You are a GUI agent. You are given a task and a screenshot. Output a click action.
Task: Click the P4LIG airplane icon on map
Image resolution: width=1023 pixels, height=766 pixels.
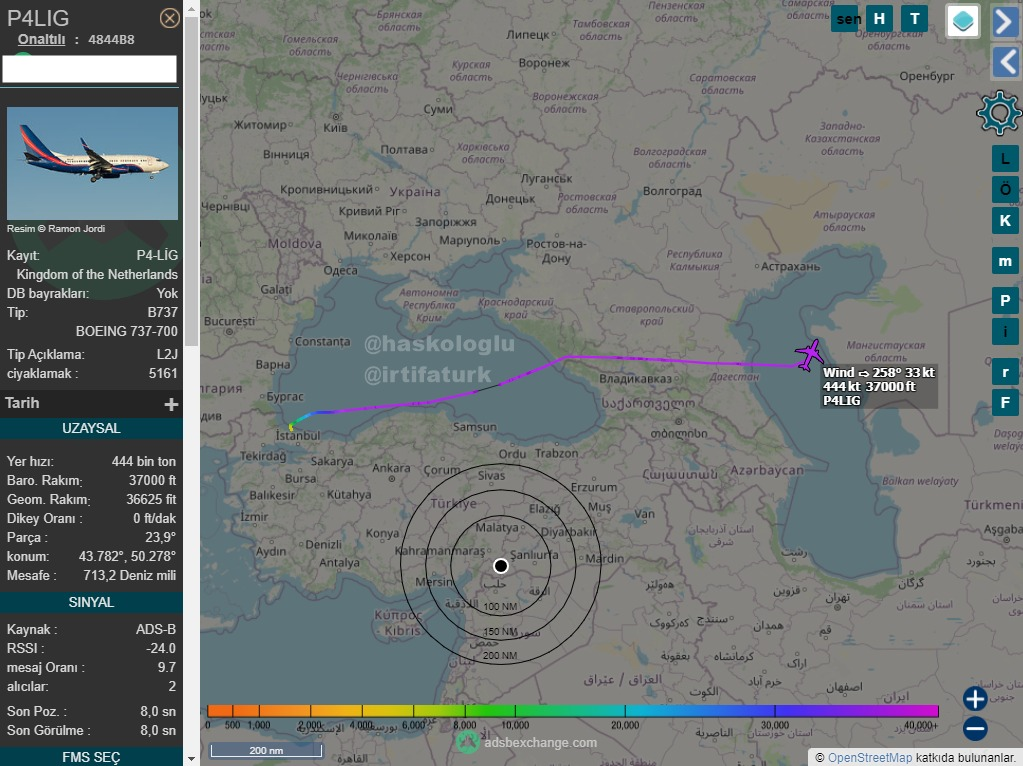coord(809,354)
